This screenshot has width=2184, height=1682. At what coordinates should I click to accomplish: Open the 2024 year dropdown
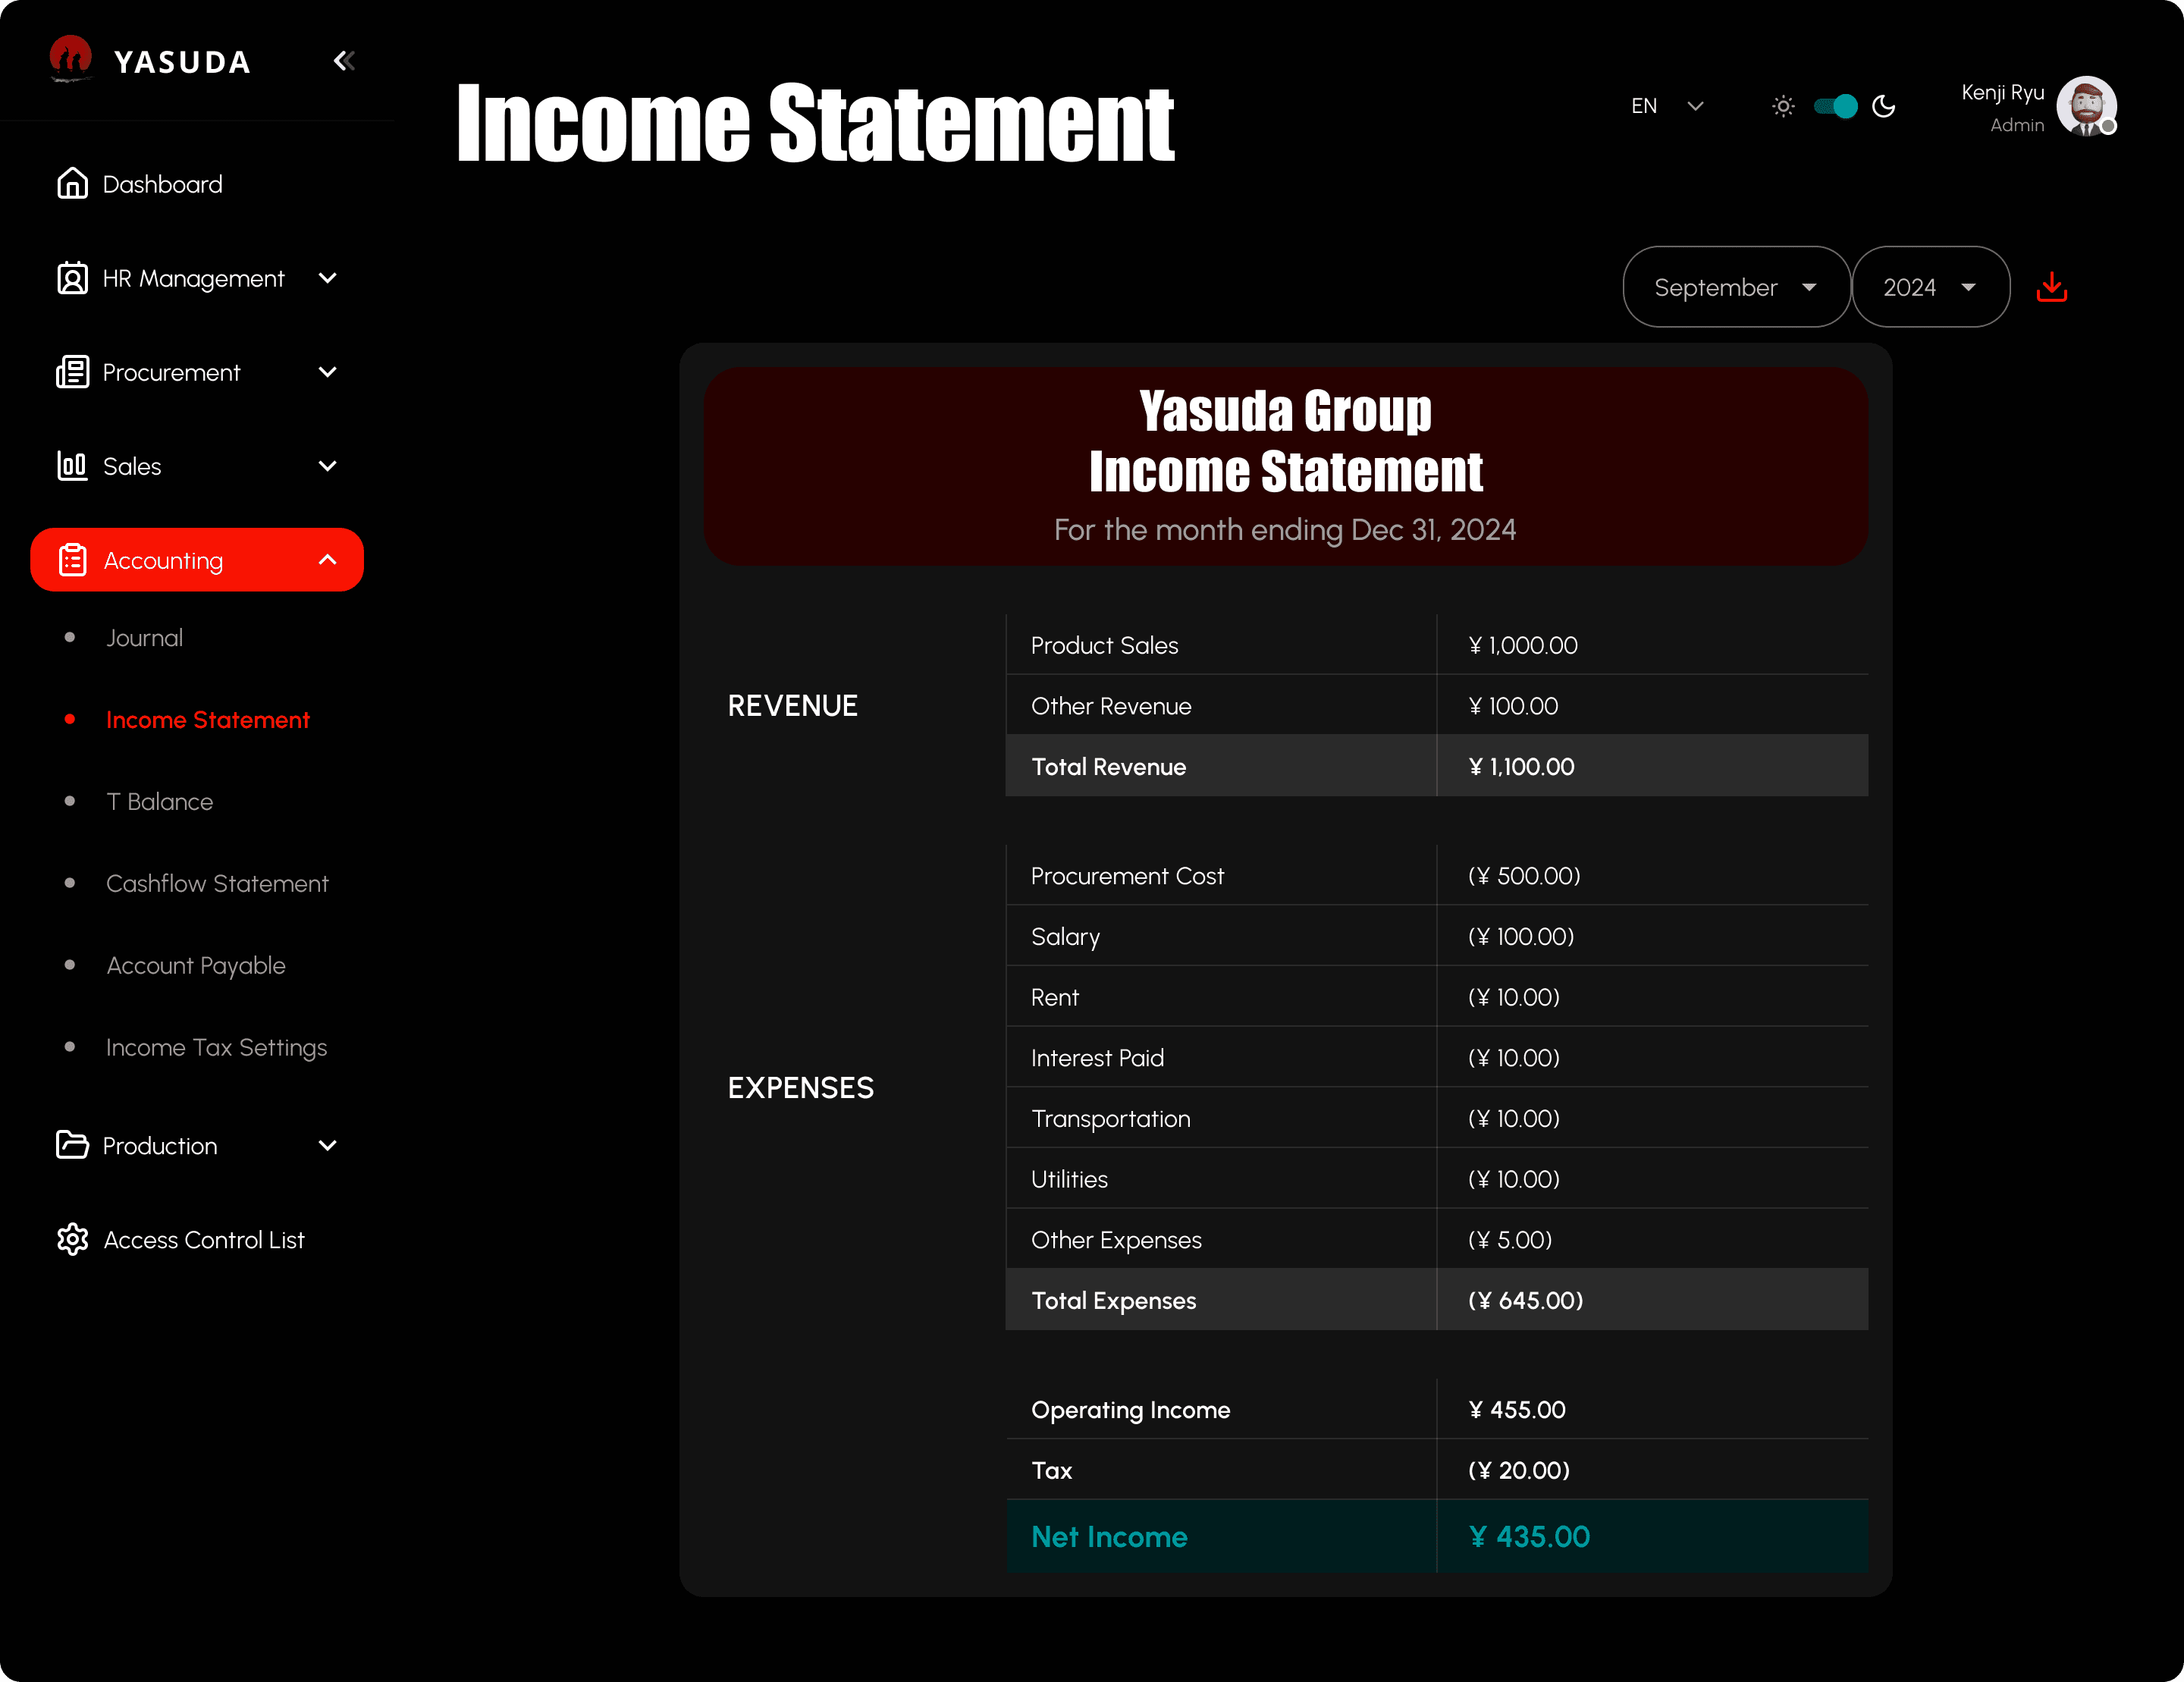click(1931, 287)
